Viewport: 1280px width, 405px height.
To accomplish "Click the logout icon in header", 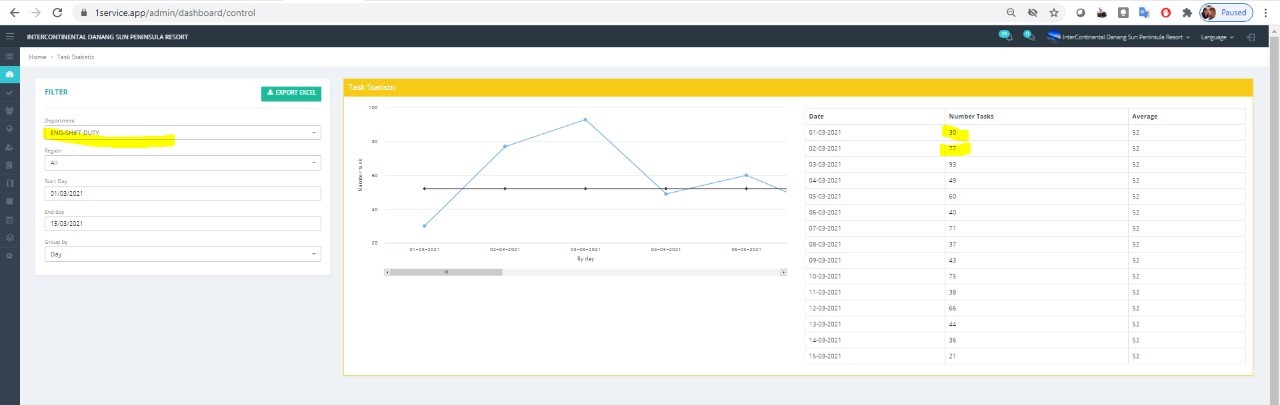I will click(x=1251, y=37).
